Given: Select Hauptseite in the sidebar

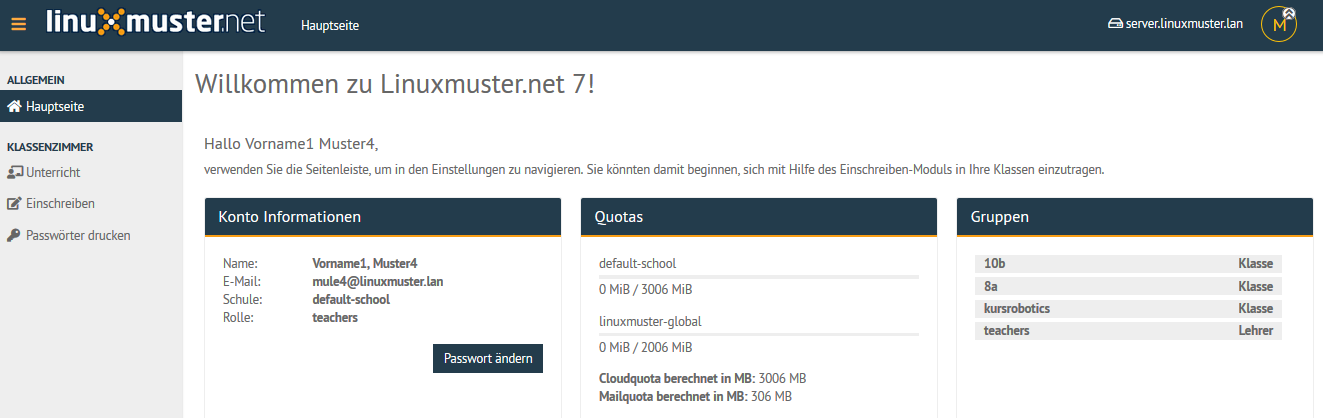Looking at the screenshot, I should tap(91, 106).
